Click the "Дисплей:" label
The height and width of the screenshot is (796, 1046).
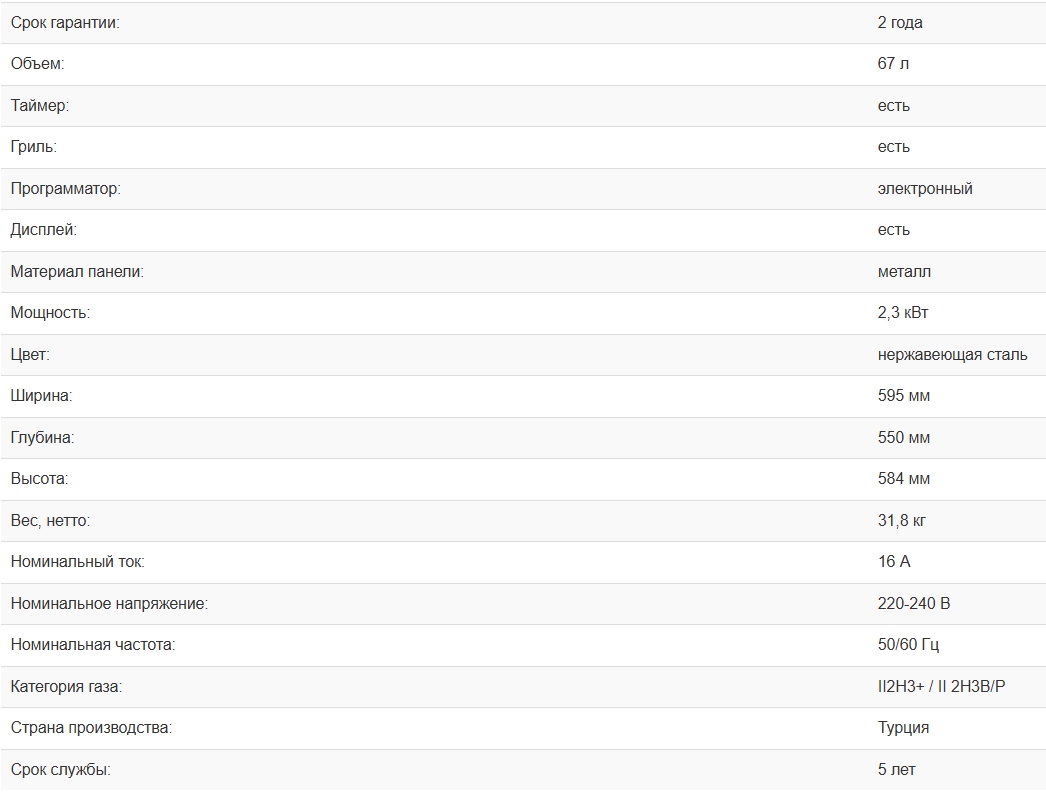[43, 230]
